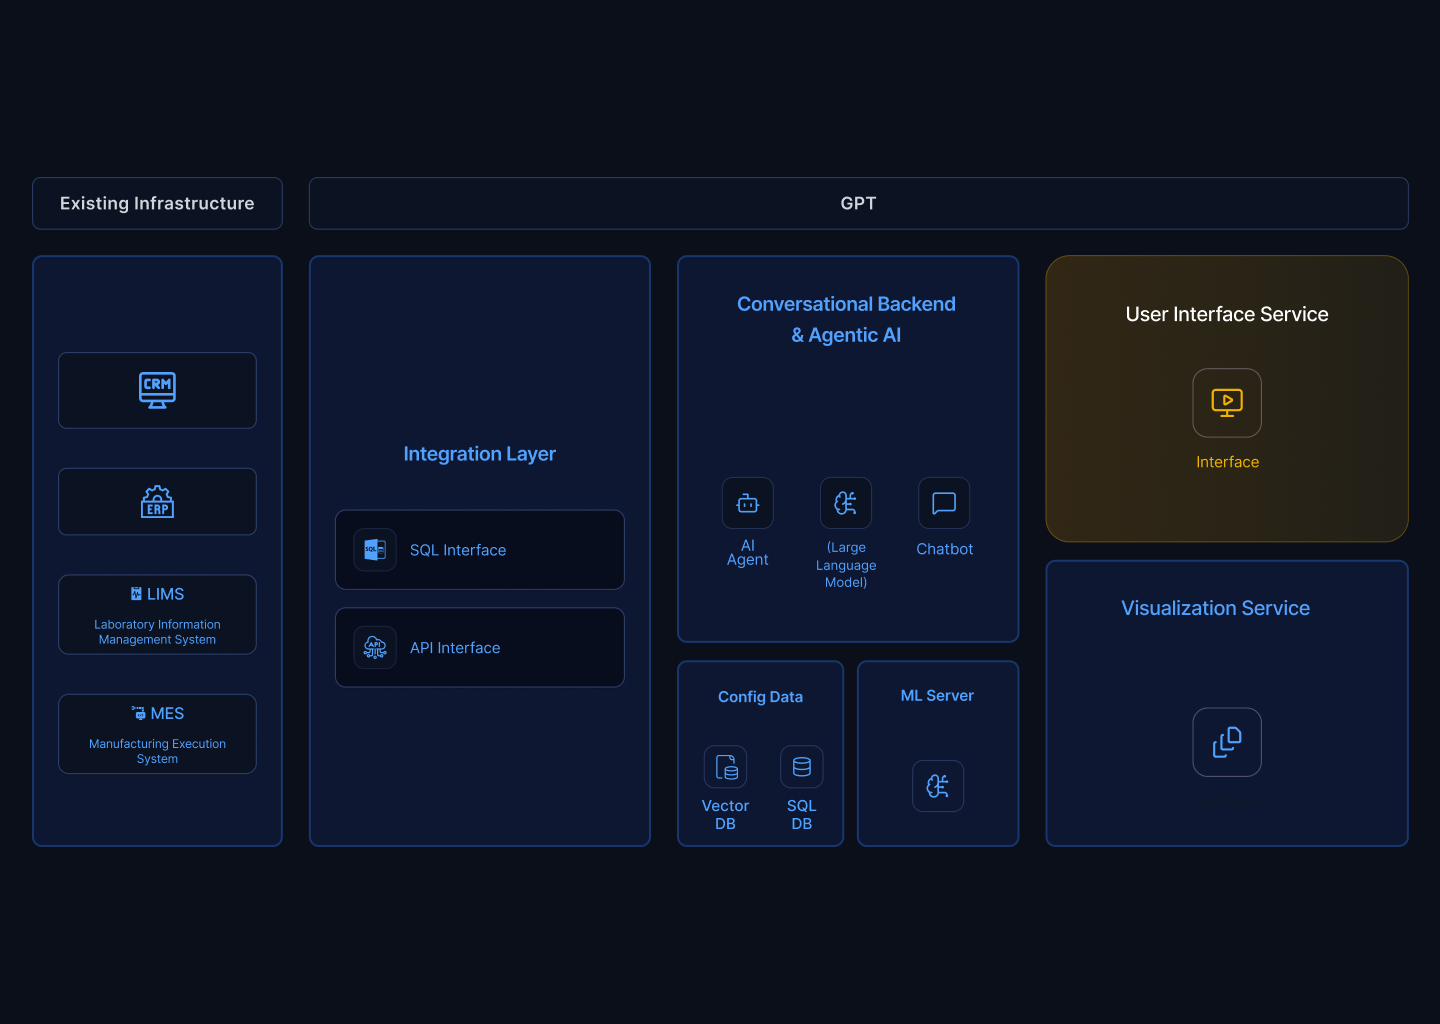Click the GPT header bar
The image size is (1440, 1024).
[859, 203]
